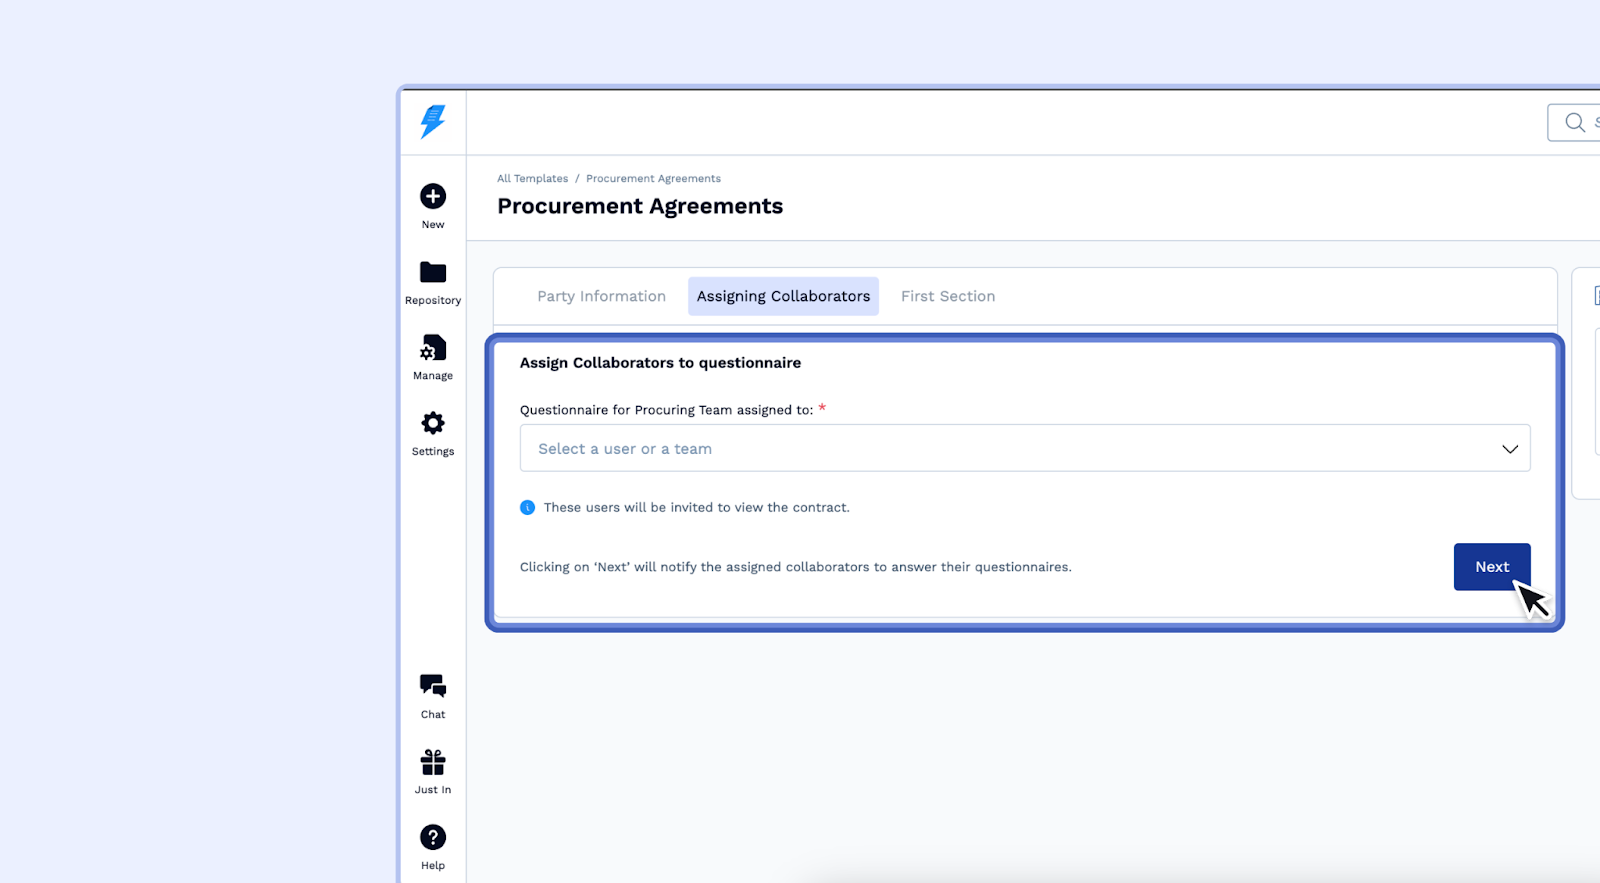
Task: Click the Assign Collaborators to questionnaire heading
Action: tap(660, 363)
